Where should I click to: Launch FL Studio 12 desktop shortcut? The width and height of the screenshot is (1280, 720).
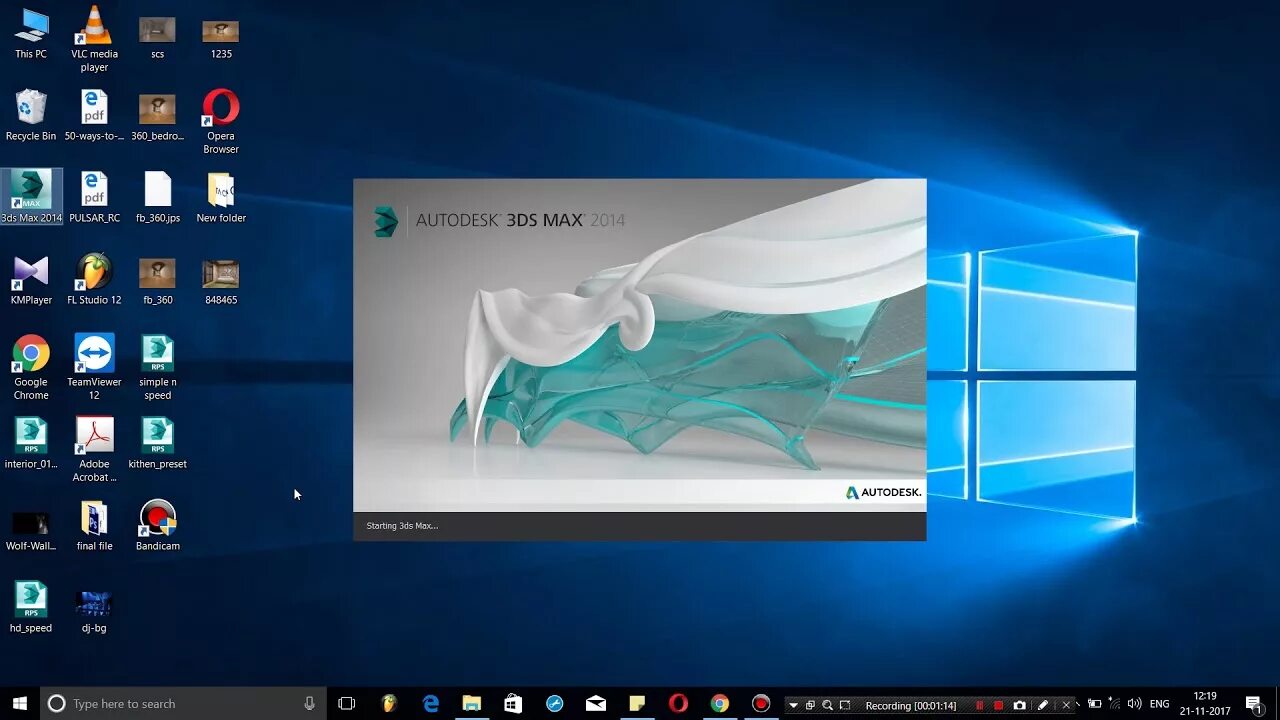[94, 279]
